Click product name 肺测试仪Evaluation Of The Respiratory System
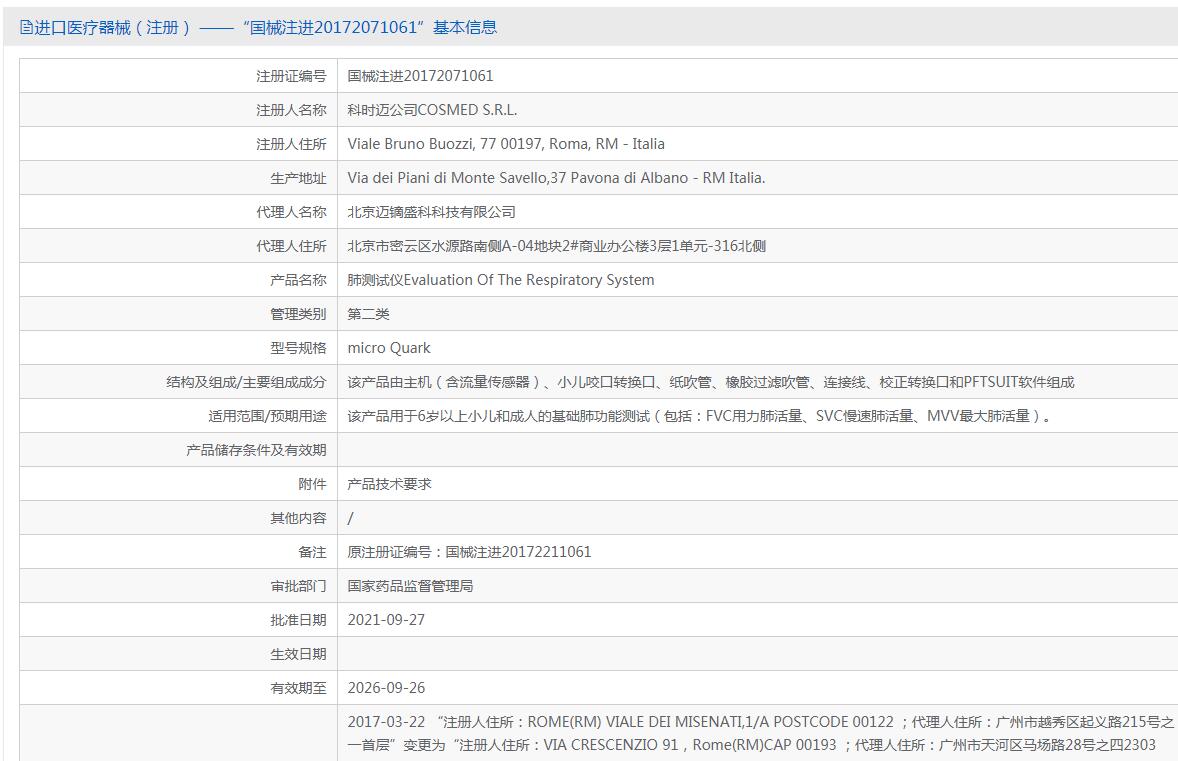This screenshot has height=761, width=1178. (x=500, y=279)
